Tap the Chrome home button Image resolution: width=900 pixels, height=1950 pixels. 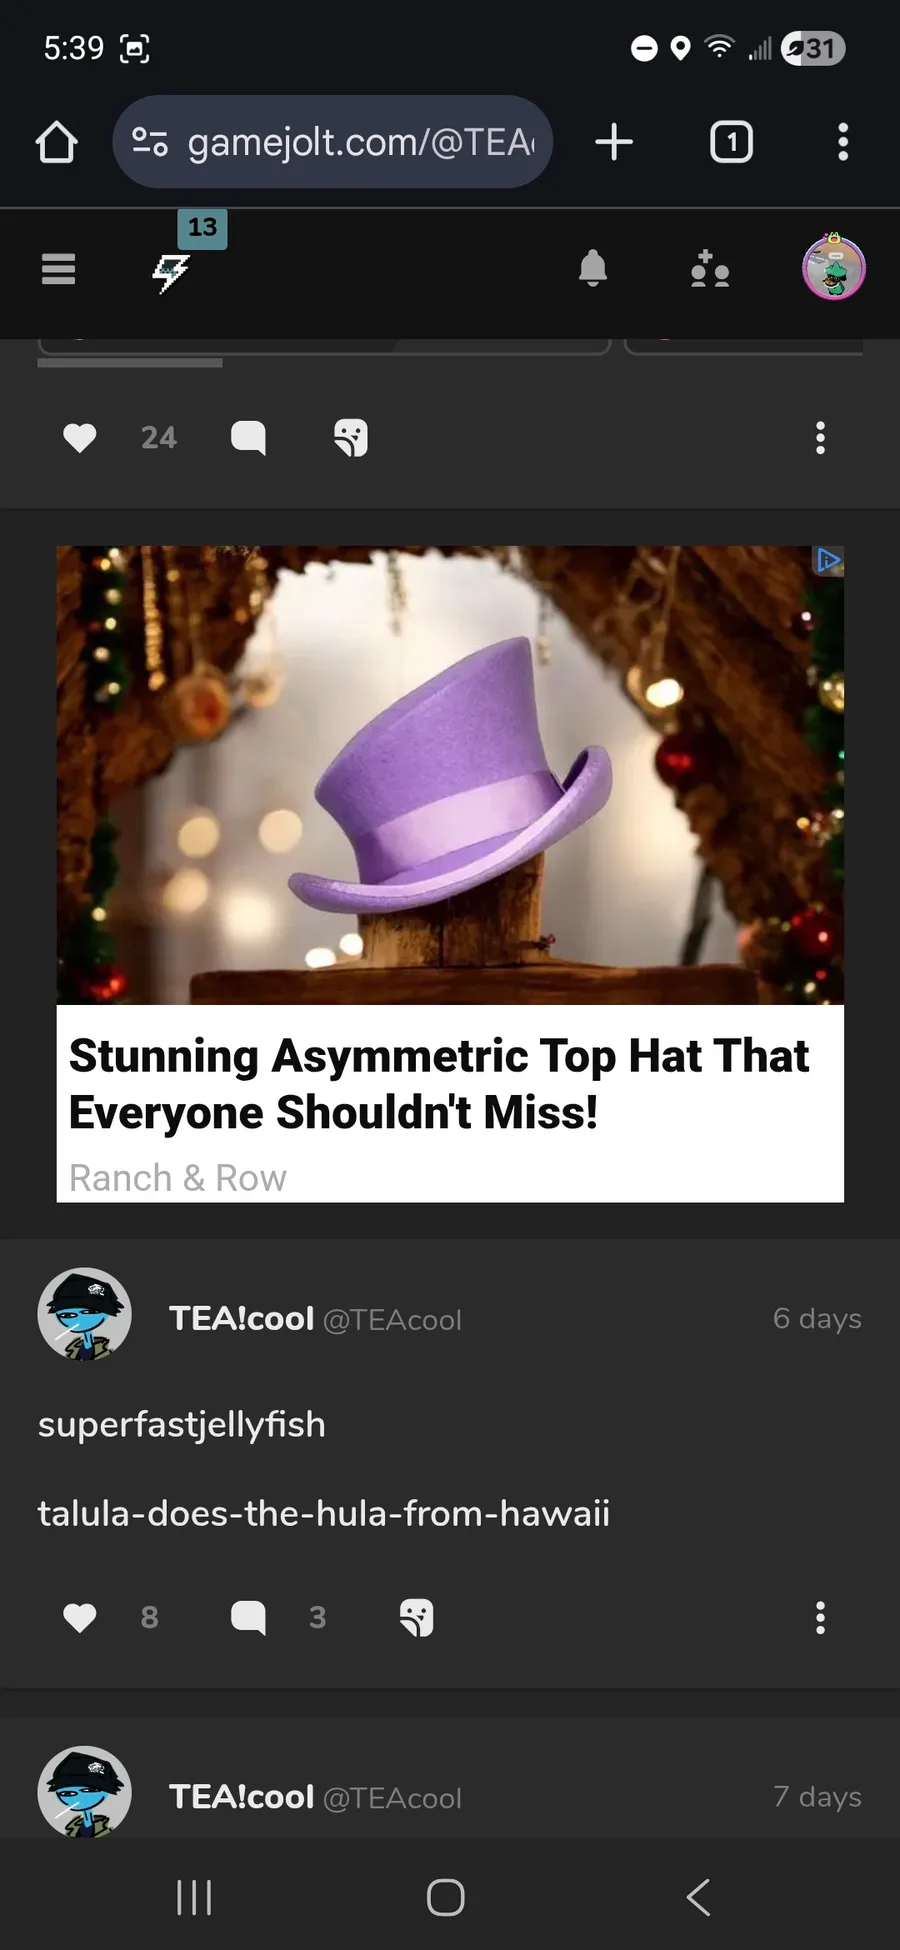(57, 142)
